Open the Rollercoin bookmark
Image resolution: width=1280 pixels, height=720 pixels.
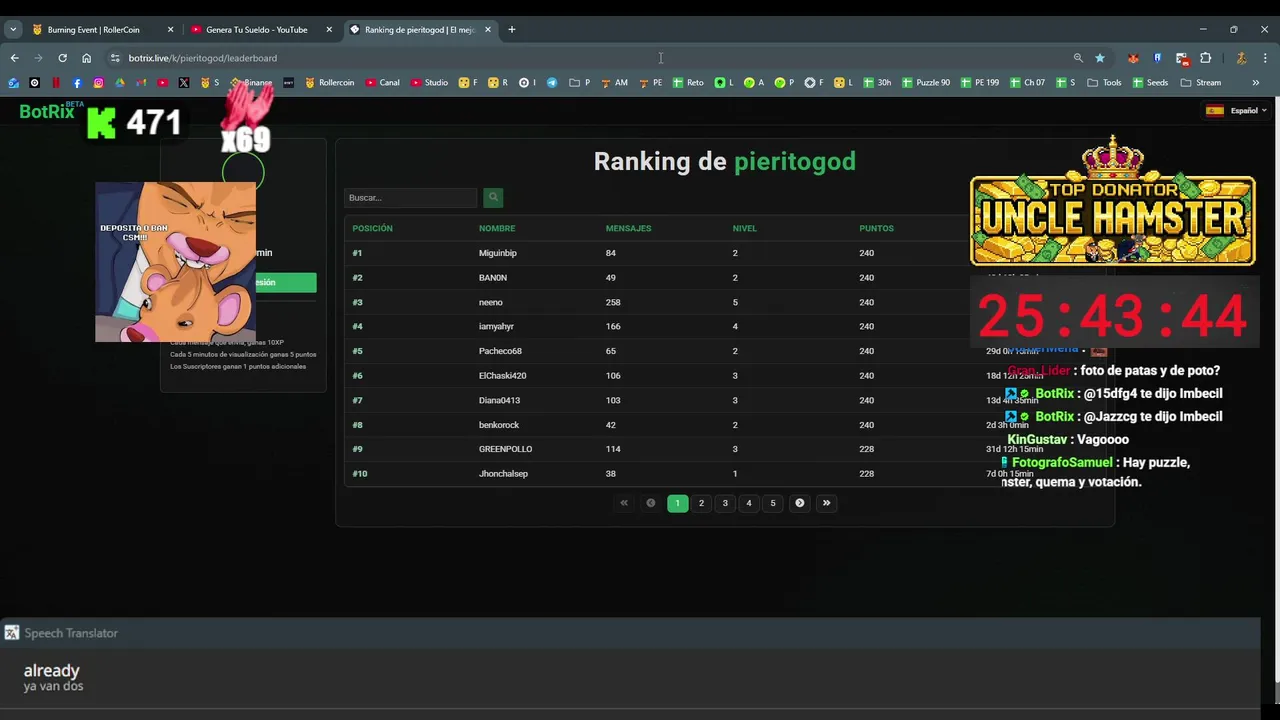(330, 83)
